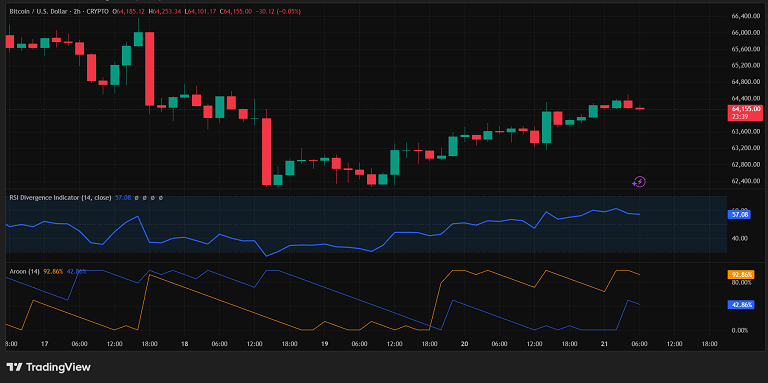
Task: Click the blue 42.86% Aroon axis label
Action: point(742,305)
